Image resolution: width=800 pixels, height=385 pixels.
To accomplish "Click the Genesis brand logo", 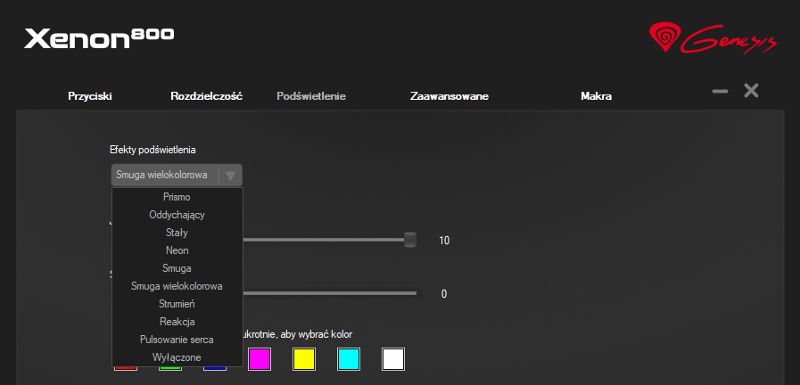I will pyautogui.click(x=713, y=38).
